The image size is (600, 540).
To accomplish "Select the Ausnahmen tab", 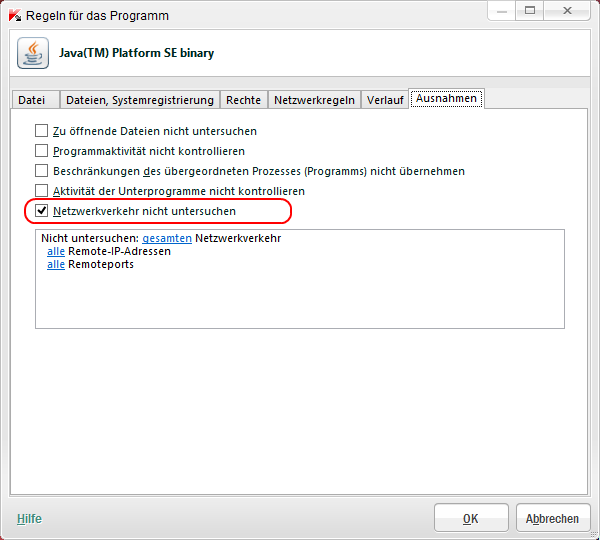I will click(448, 99).
